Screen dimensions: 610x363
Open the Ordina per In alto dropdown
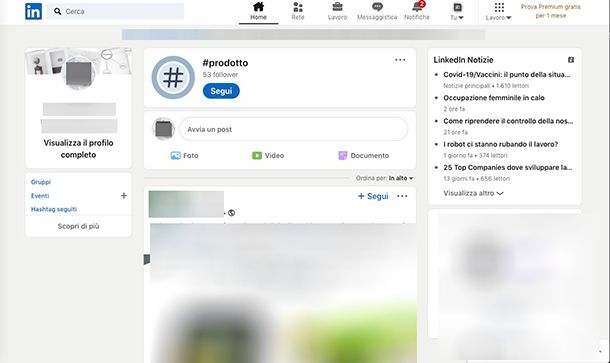384,178
